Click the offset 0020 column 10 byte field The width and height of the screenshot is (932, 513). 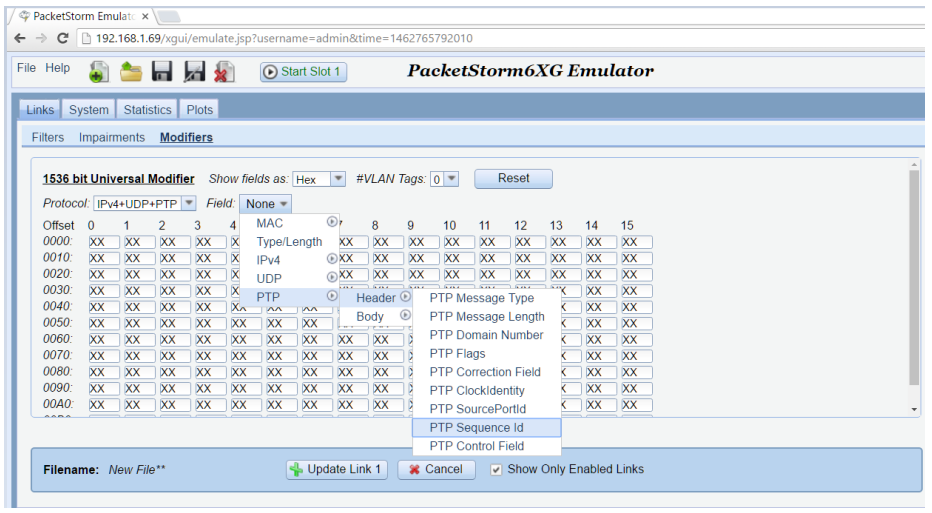[459, 275]
